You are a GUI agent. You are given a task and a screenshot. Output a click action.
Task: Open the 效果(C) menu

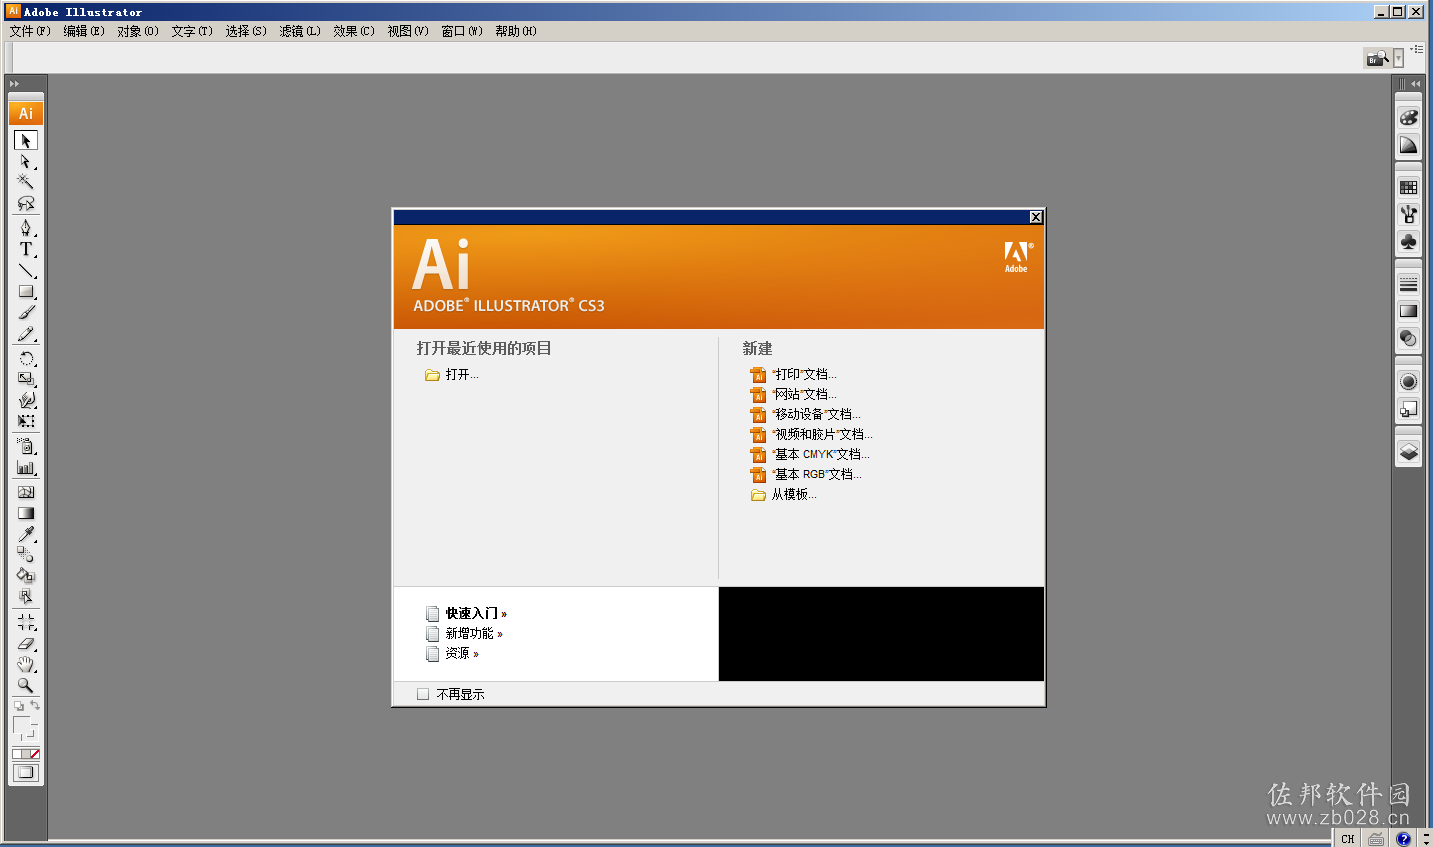[x=354, y=31]
